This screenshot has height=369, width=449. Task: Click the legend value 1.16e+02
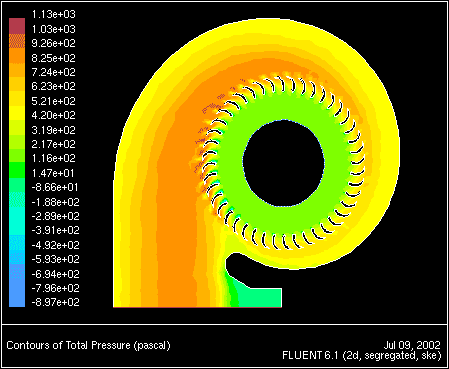pyautogui.click(x=53, y=158)
